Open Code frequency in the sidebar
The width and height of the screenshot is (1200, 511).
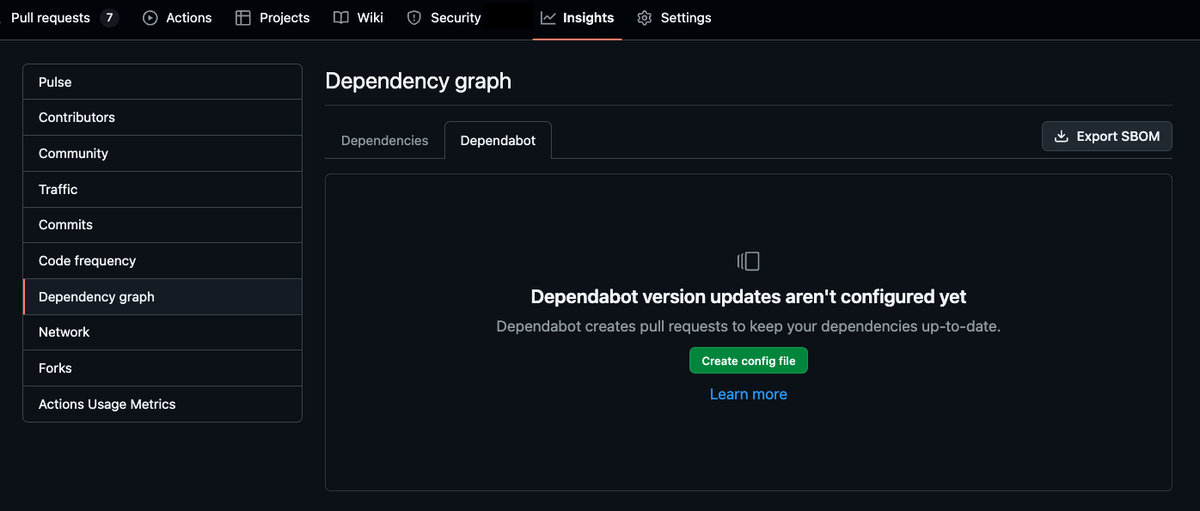(162, 261)
